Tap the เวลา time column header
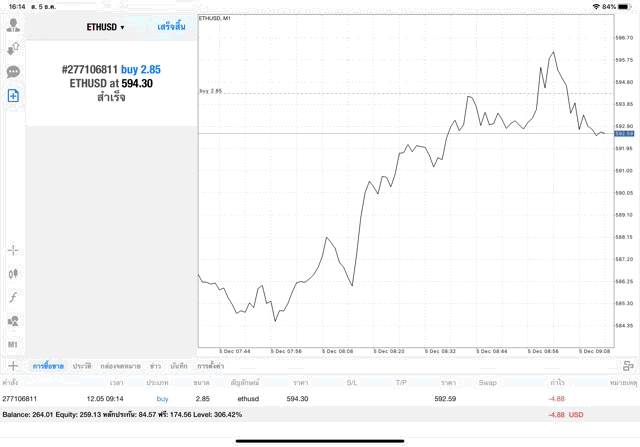 click(x=117, y=383)
